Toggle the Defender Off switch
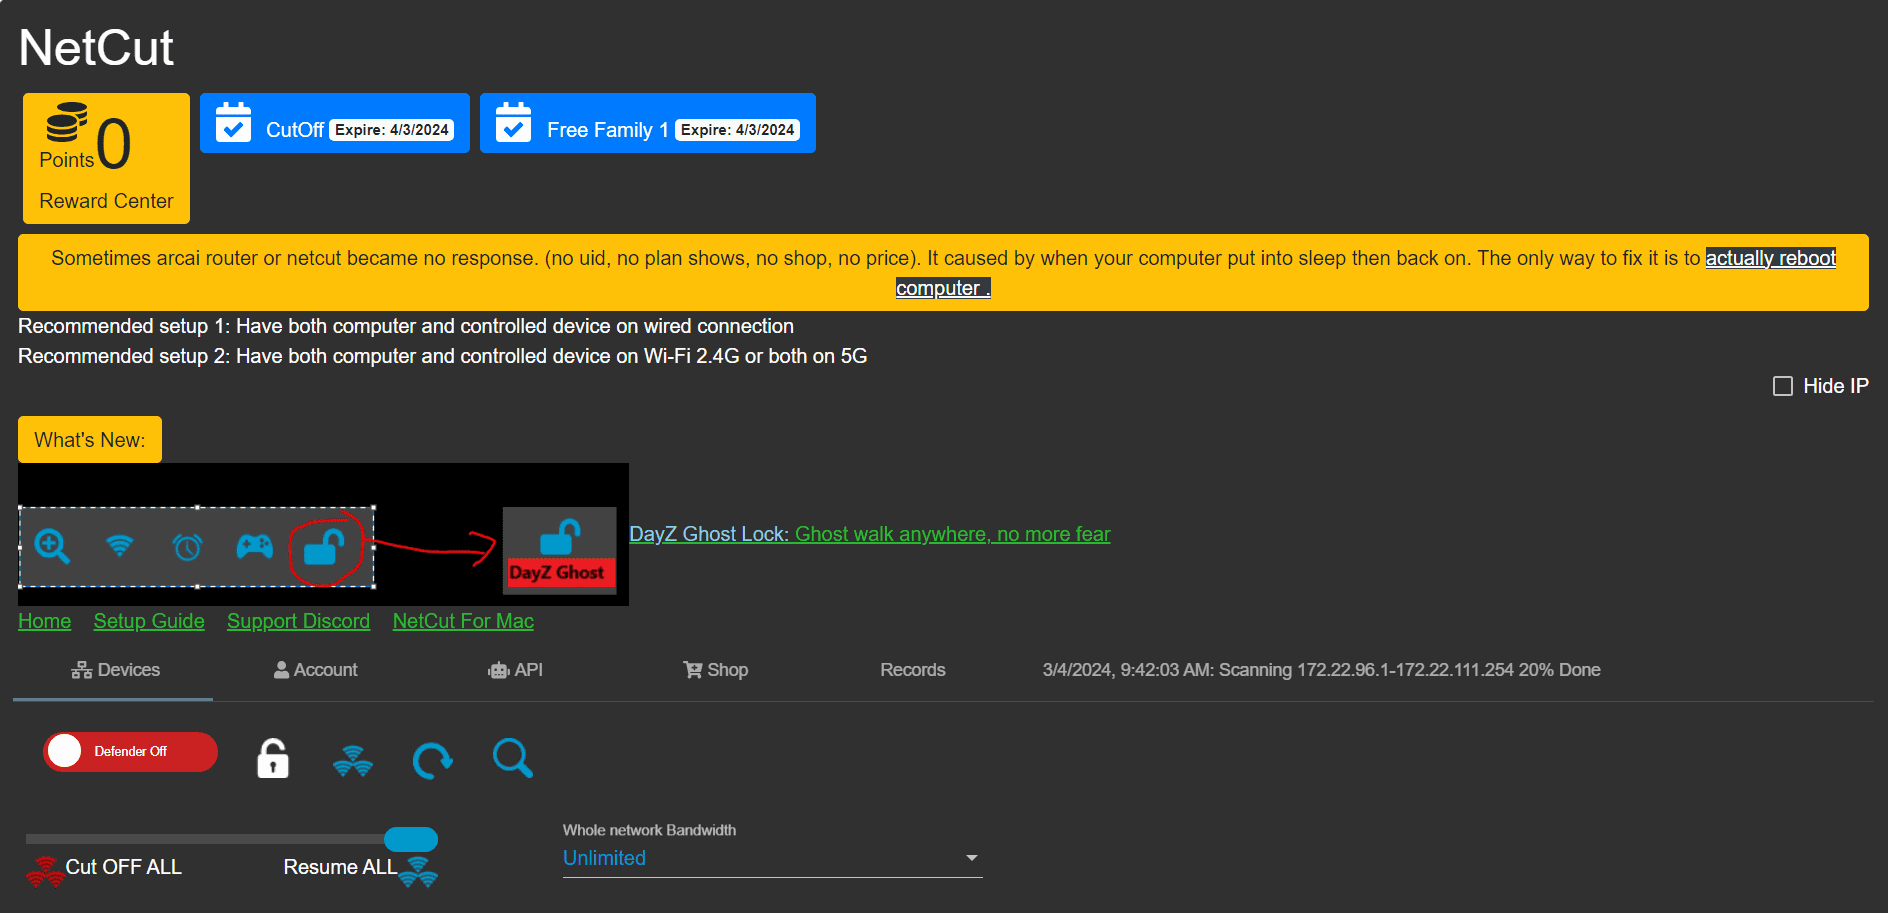The image size is (1888, 913). (130, 751)
